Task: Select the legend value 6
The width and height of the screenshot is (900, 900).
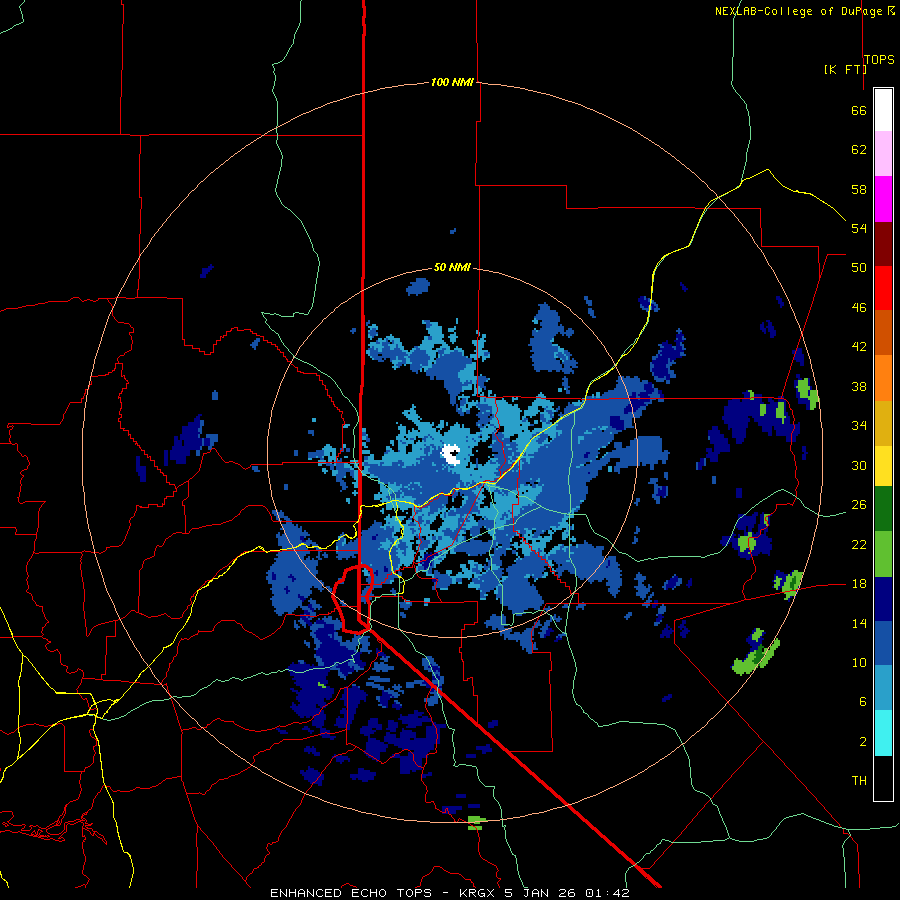Action: (862, 702)
